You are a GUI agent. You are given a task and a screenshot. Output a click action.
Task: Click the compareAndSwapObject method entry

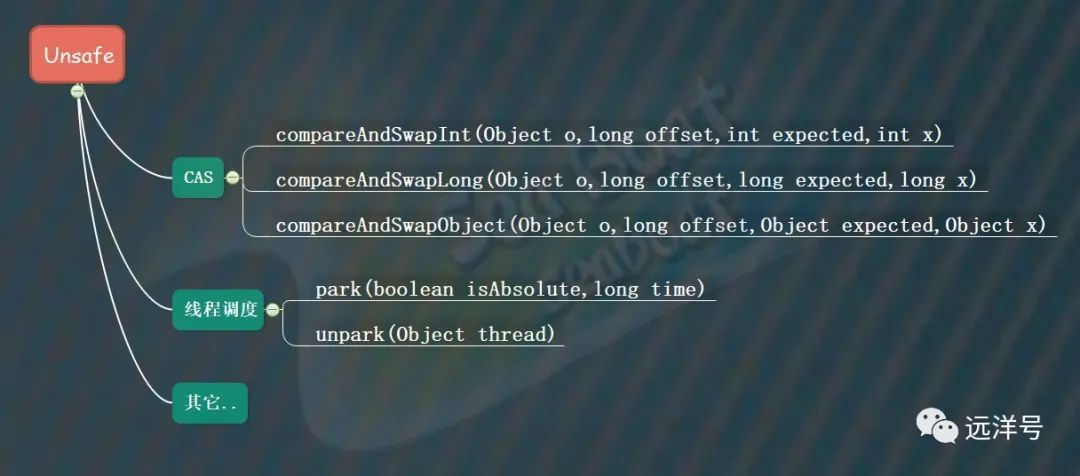point(661,225)
